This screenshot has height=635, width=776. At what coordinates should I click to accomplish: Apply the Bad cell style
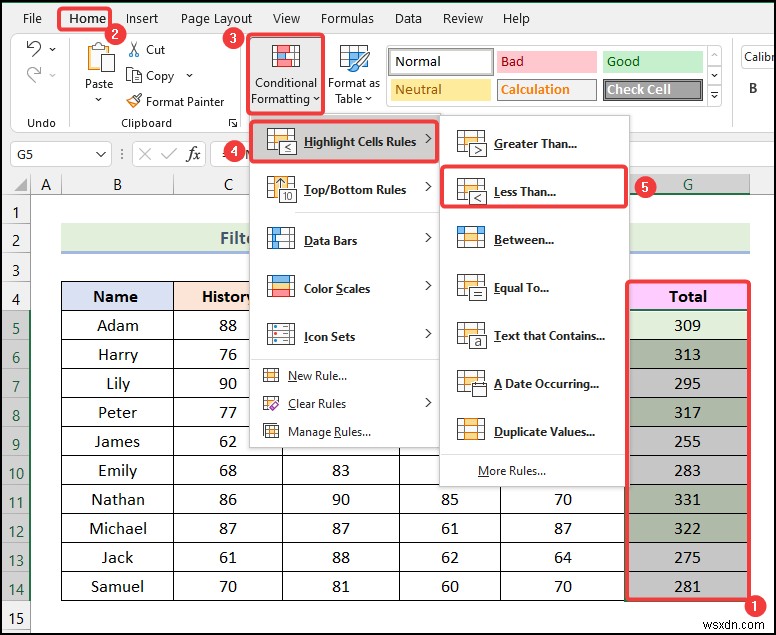click(546, 61)
